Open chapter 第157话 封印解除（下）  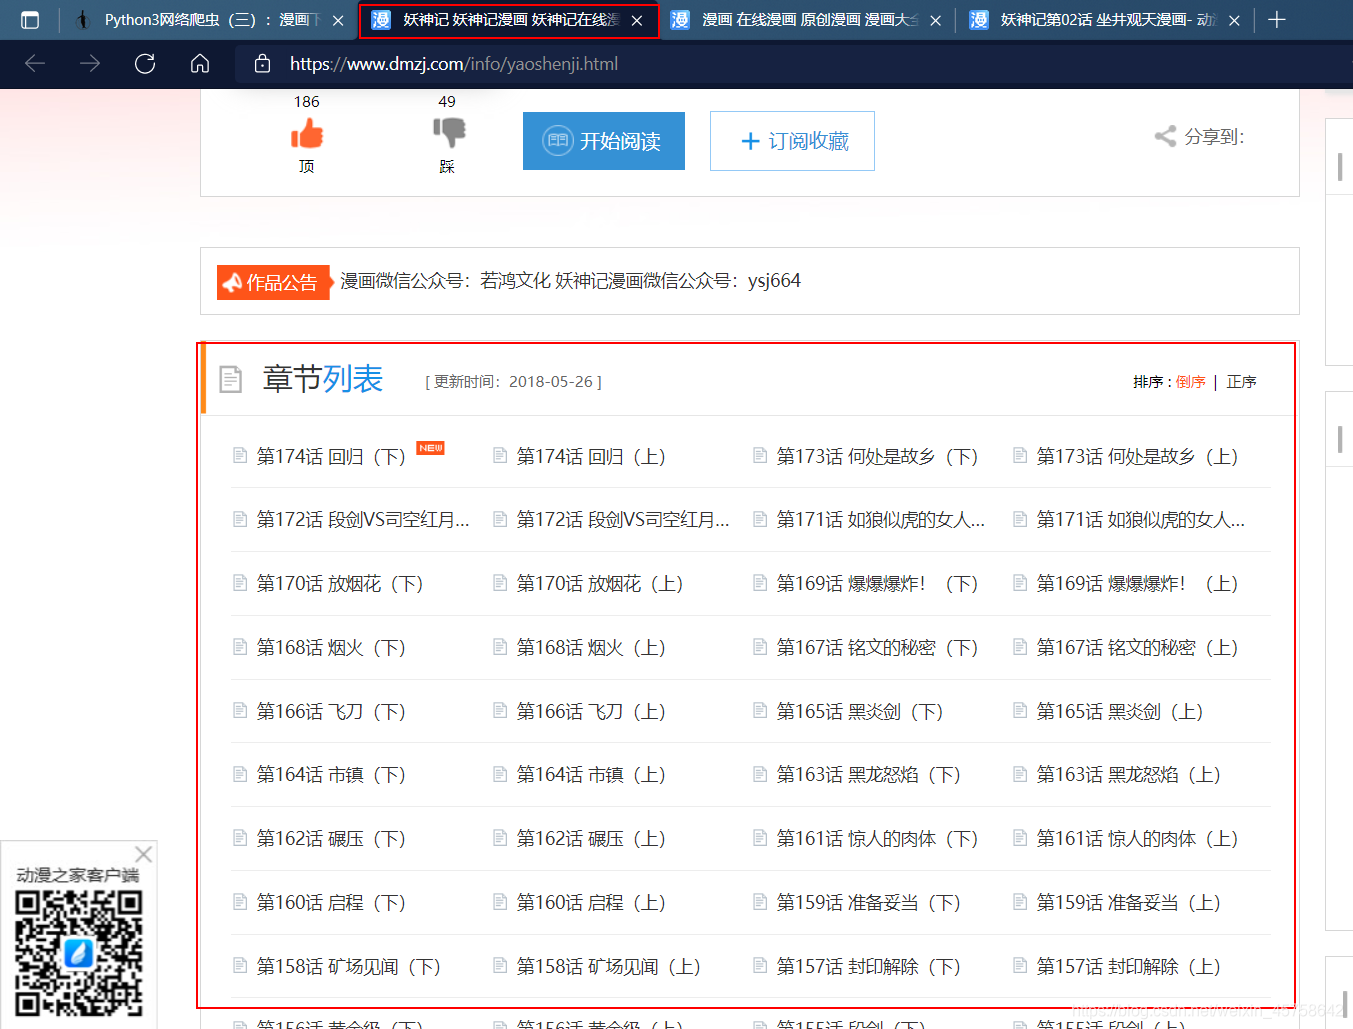(x=869, y=967)
